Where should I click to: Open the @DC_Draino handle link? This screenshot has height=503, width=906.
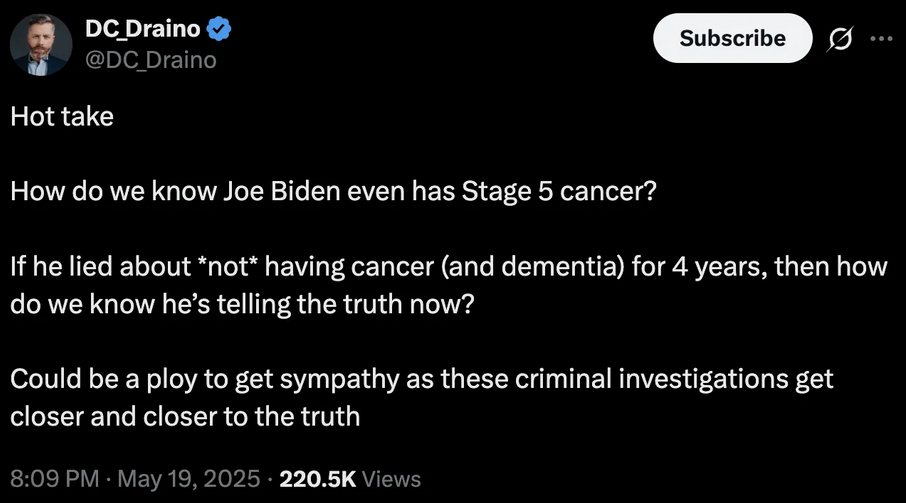(x=150, y=60)
